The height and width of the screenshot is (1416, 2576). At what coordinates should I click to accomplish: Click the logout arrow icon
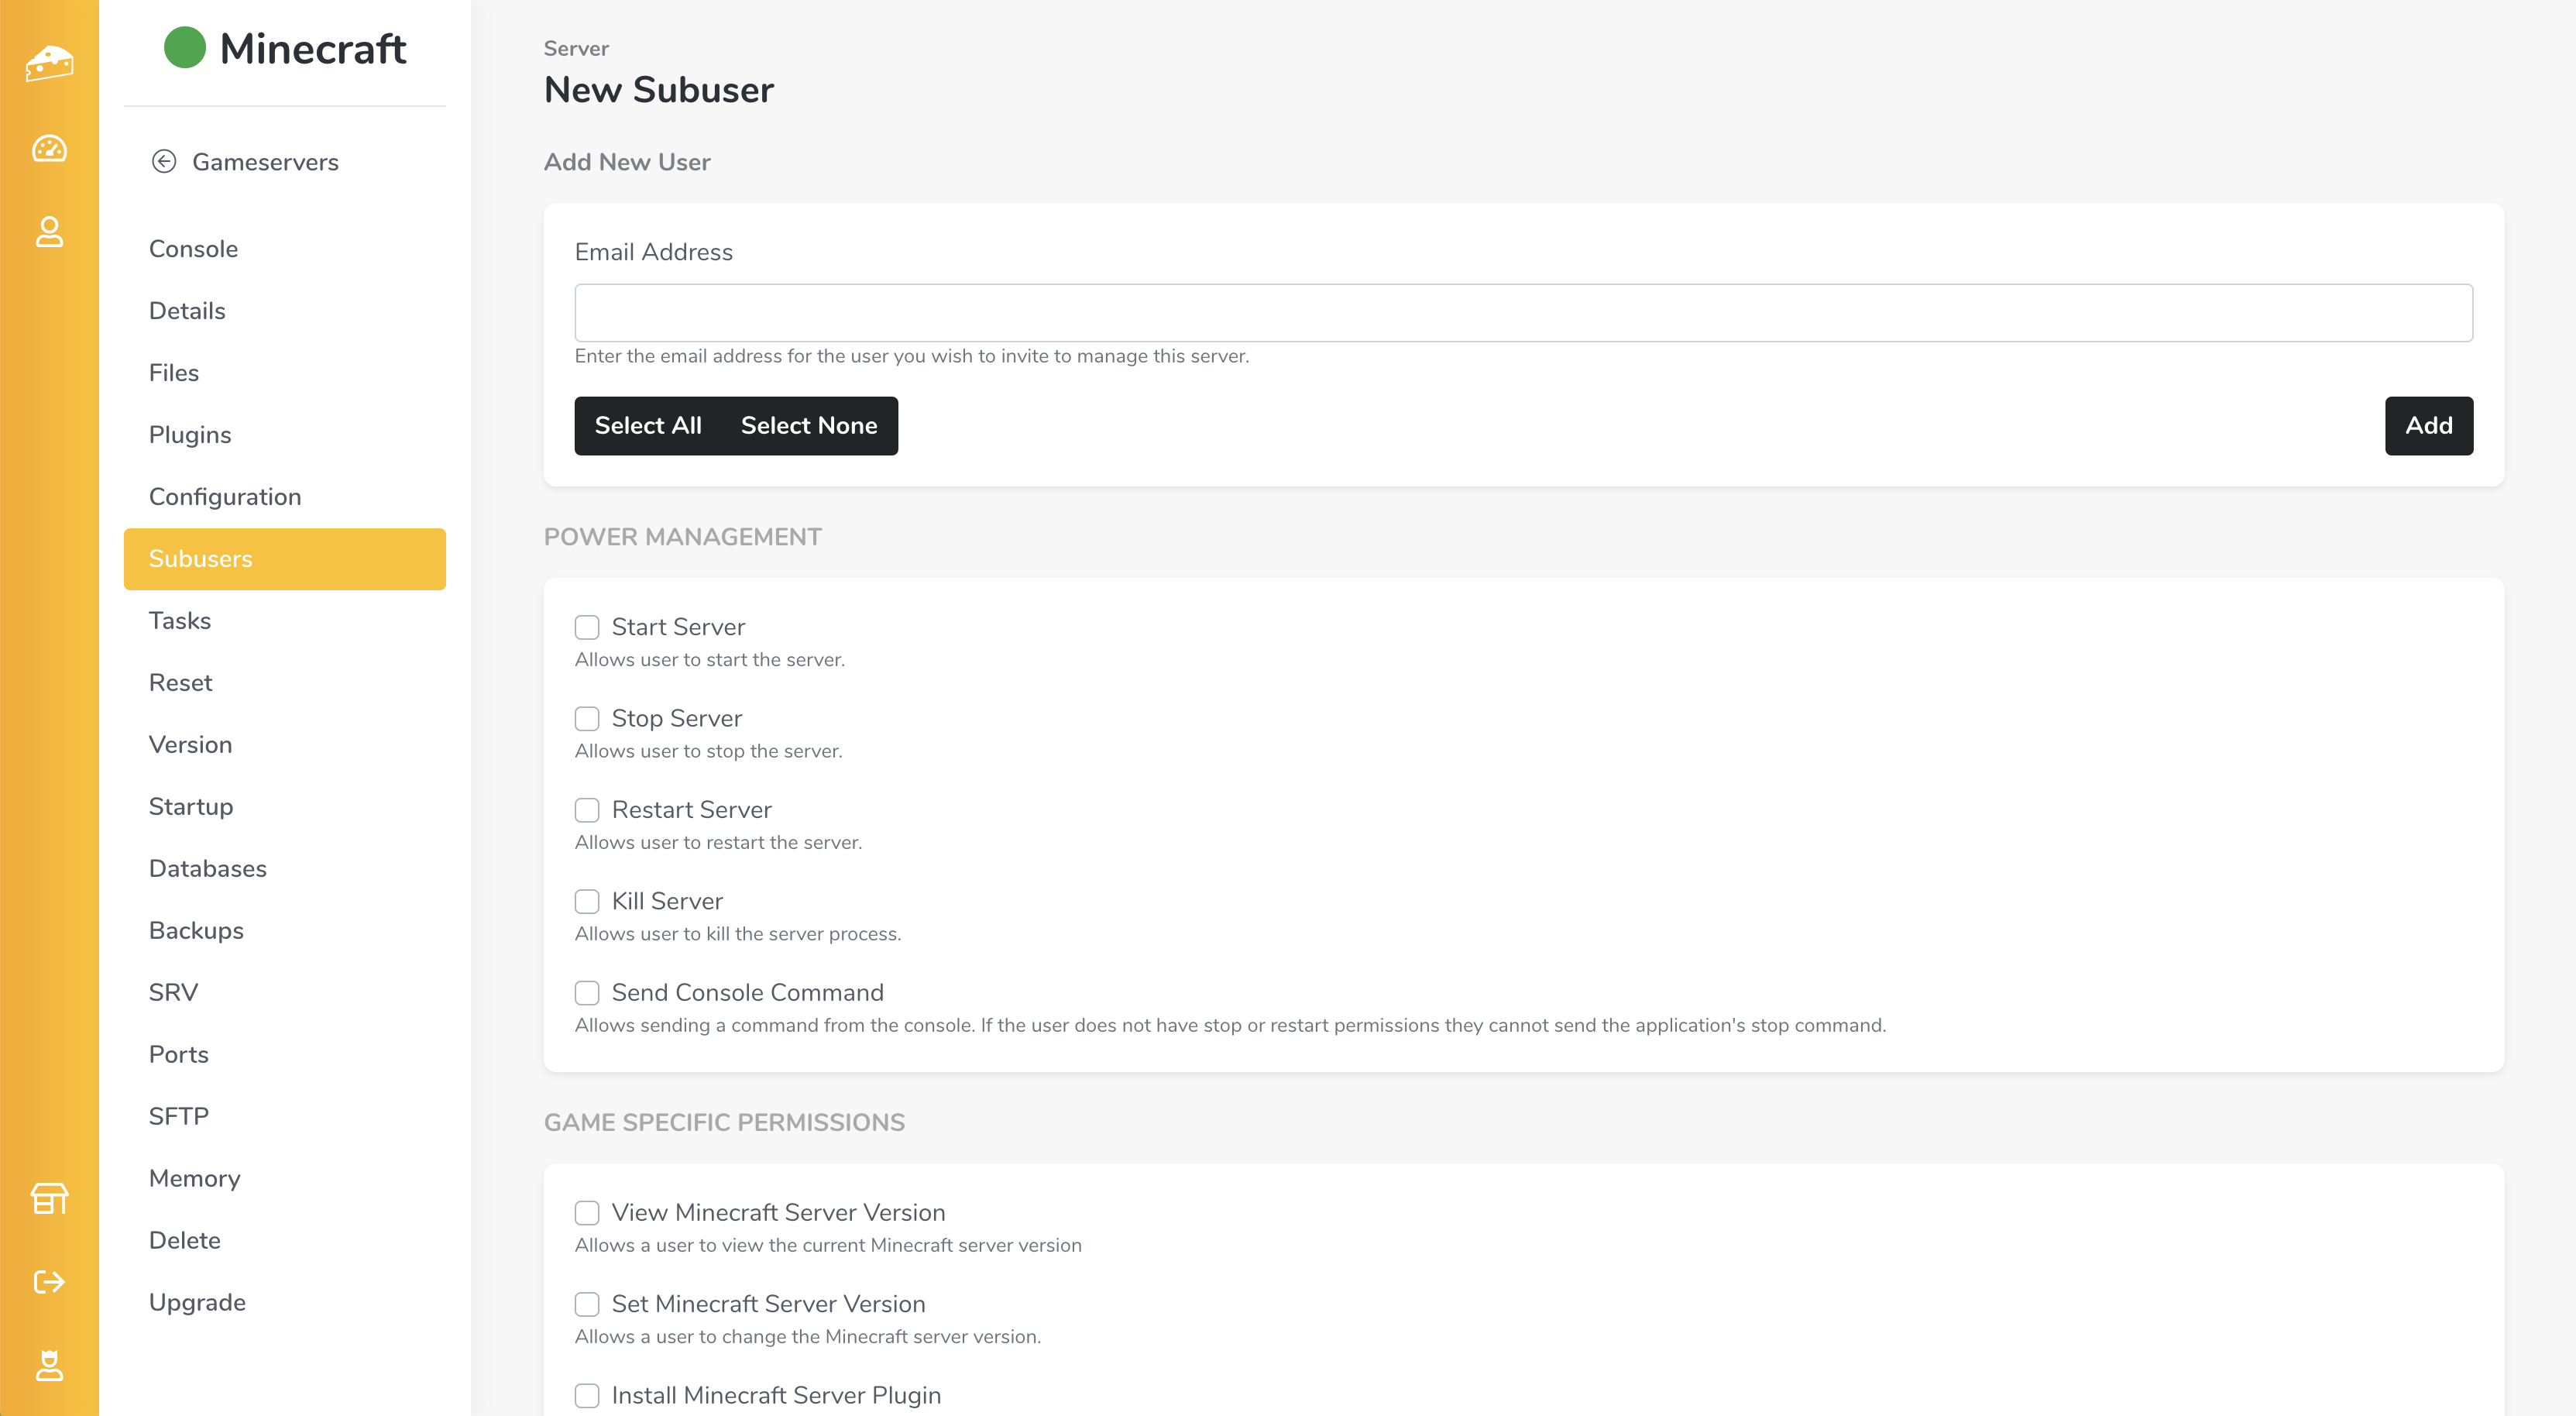[x=49, y=1282]
